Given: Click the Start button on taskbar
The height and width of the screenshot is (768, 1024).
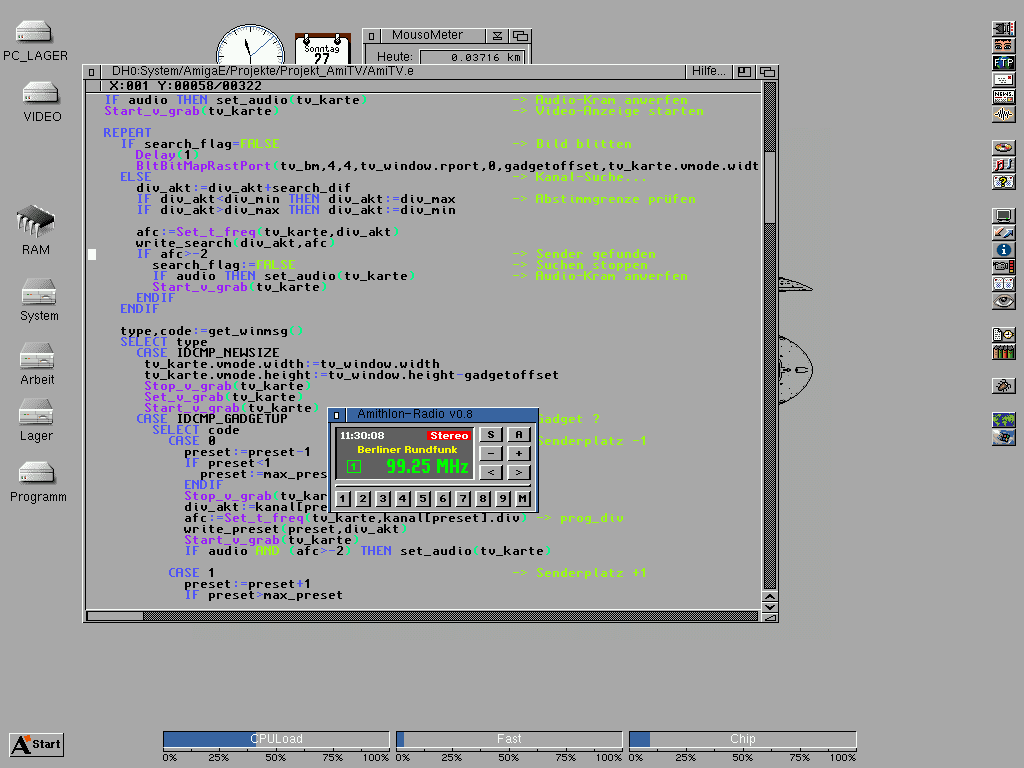Looking at the screenshot, I should tap(37, 744).
